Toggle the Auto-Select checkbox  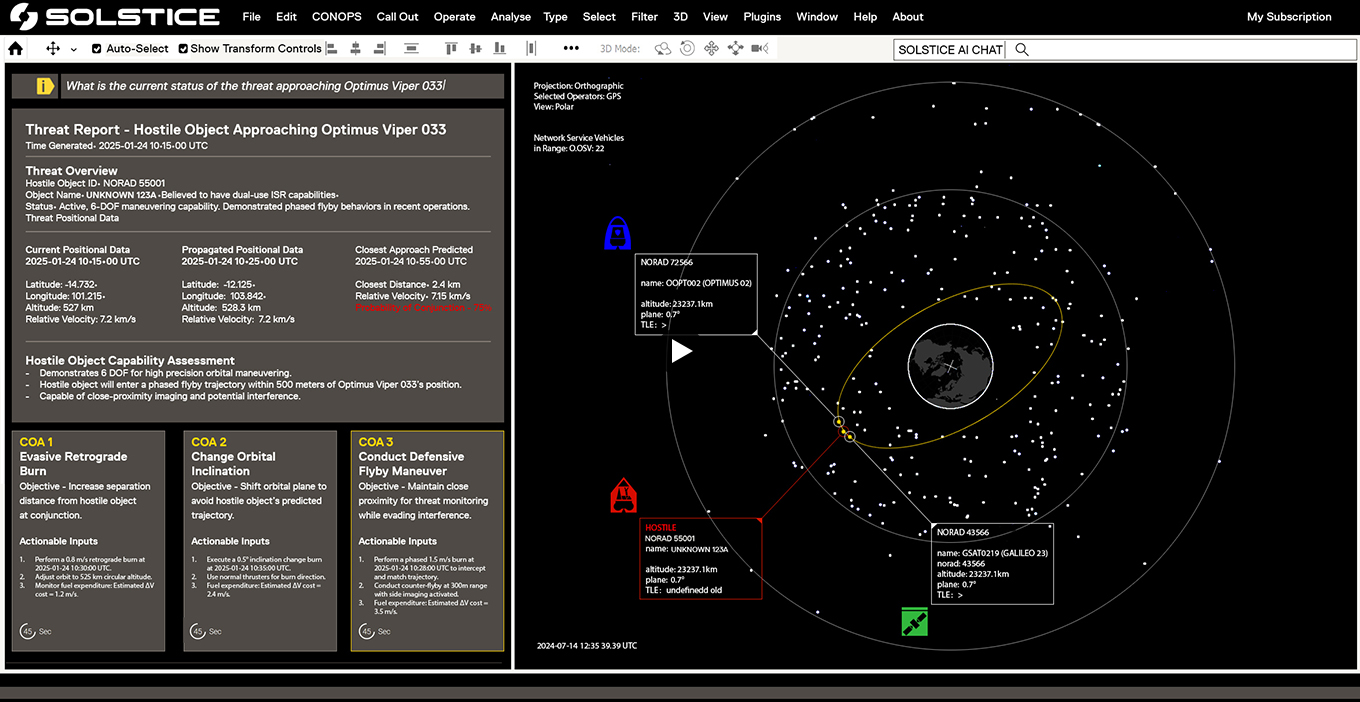pos(97,48)
